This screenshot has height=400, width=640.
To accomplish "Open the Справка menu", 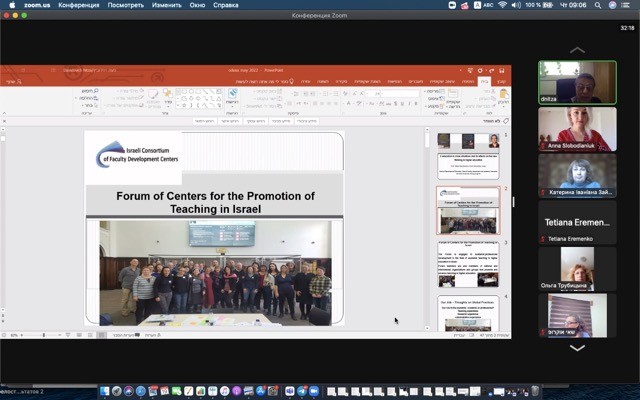I will point(226,5).
